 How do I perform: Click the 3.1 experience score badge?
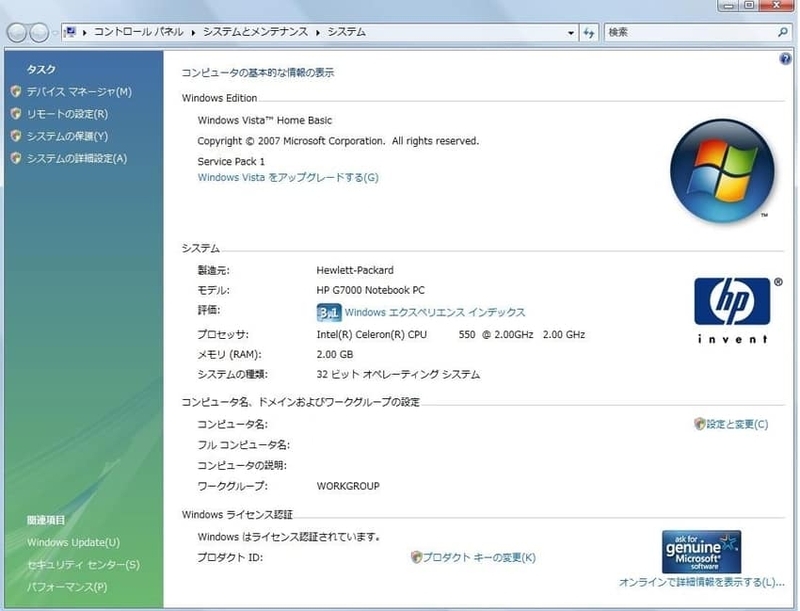point(329,312)
